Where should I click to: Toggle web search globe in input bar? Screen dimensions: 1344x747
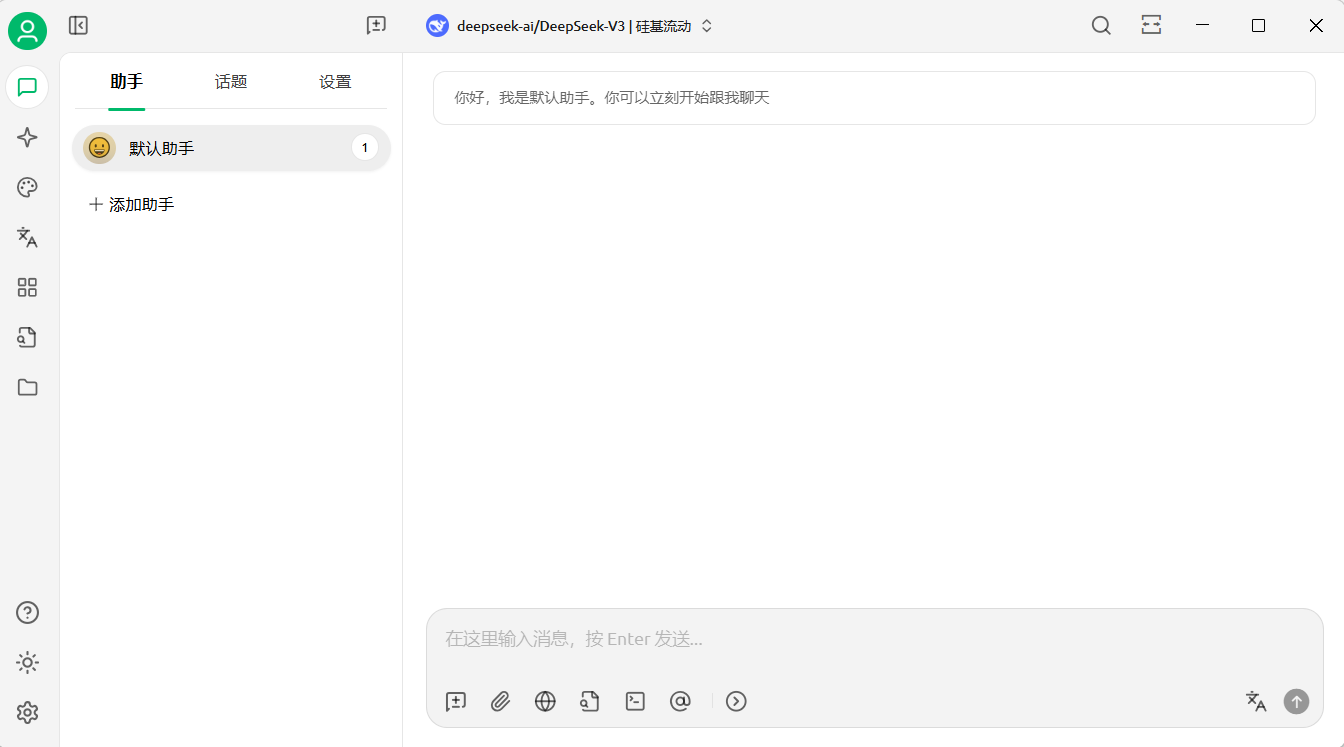tap(545, 701)
